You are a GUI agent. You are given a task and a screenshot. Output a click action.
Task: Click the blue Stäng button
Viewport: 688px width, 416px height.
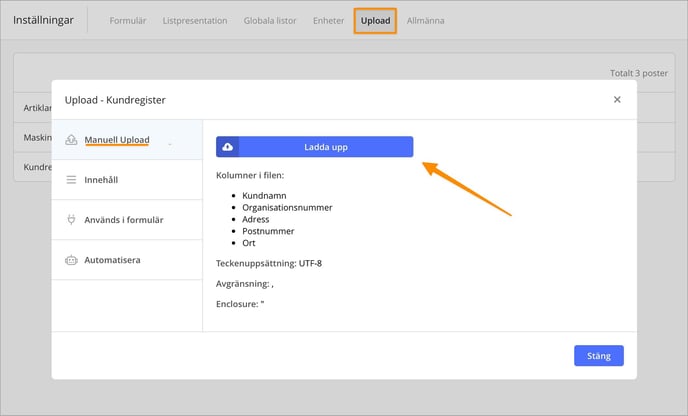pos(599,356)
